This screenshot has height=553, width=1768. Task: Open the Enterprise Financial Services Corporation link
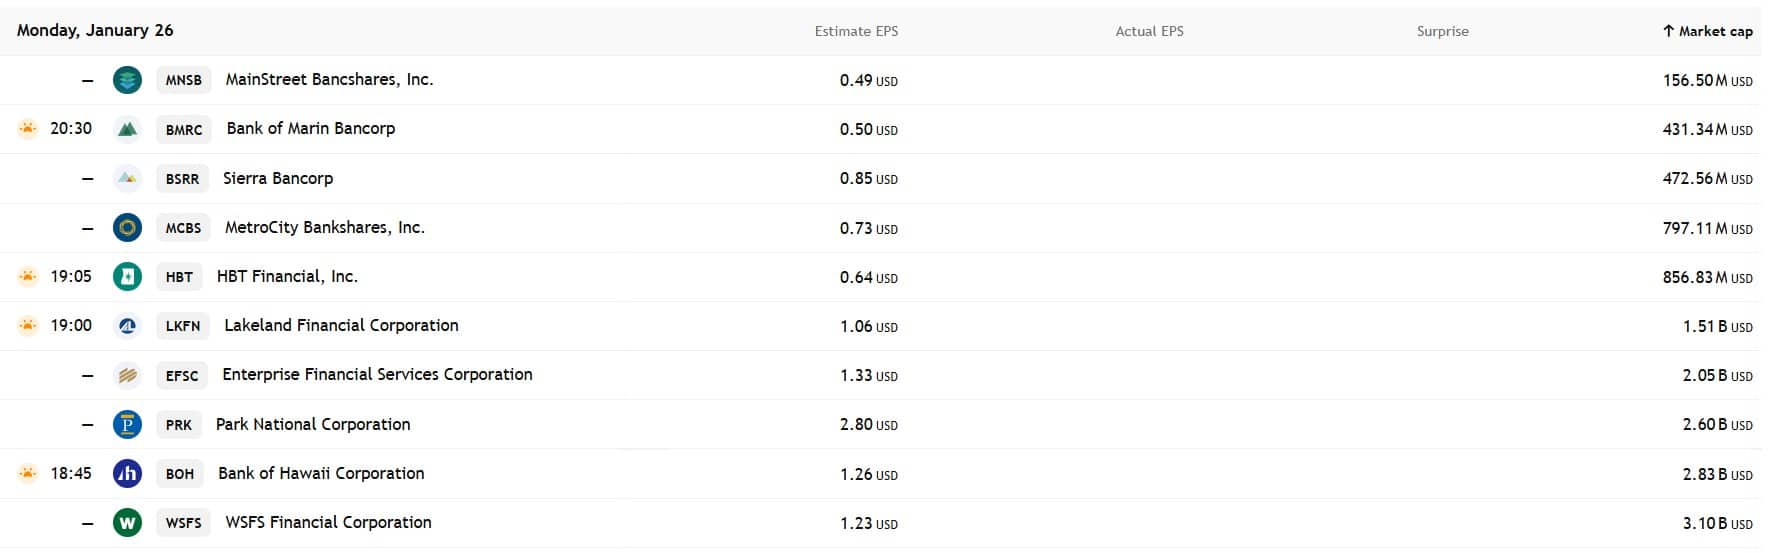click(377, 375)
